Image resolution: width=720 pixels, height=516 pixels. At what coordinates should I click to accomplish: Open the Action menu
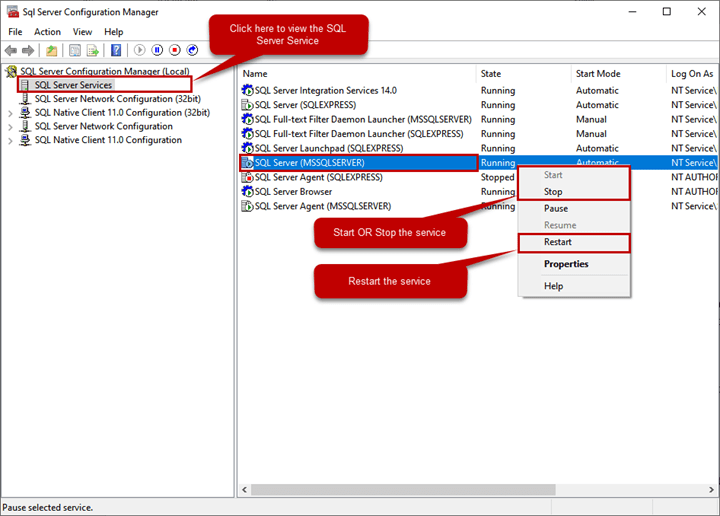(x=47, y=32)
